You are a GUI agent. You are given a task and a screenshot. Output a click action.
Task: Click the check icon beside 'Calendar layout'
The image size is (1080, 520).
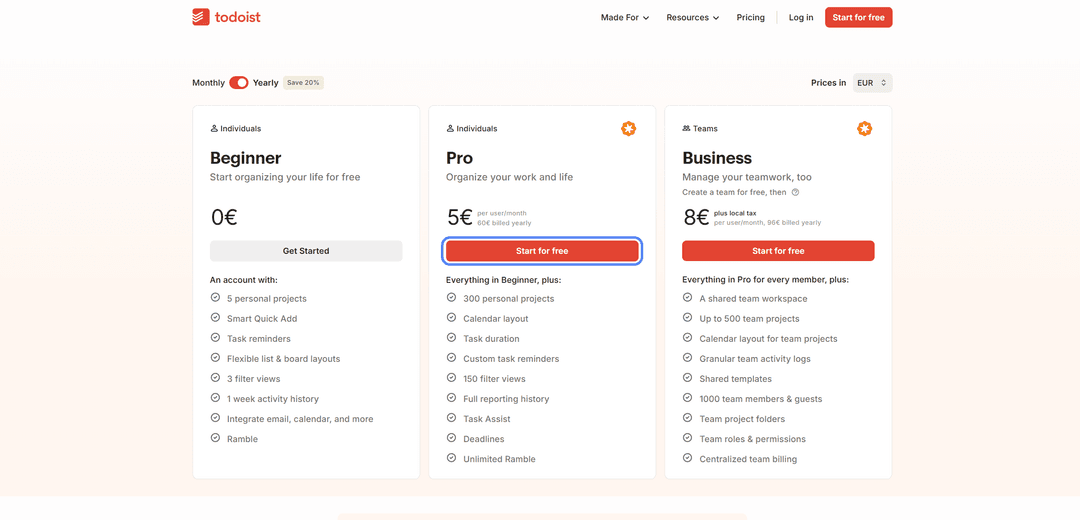pos(451,318)
